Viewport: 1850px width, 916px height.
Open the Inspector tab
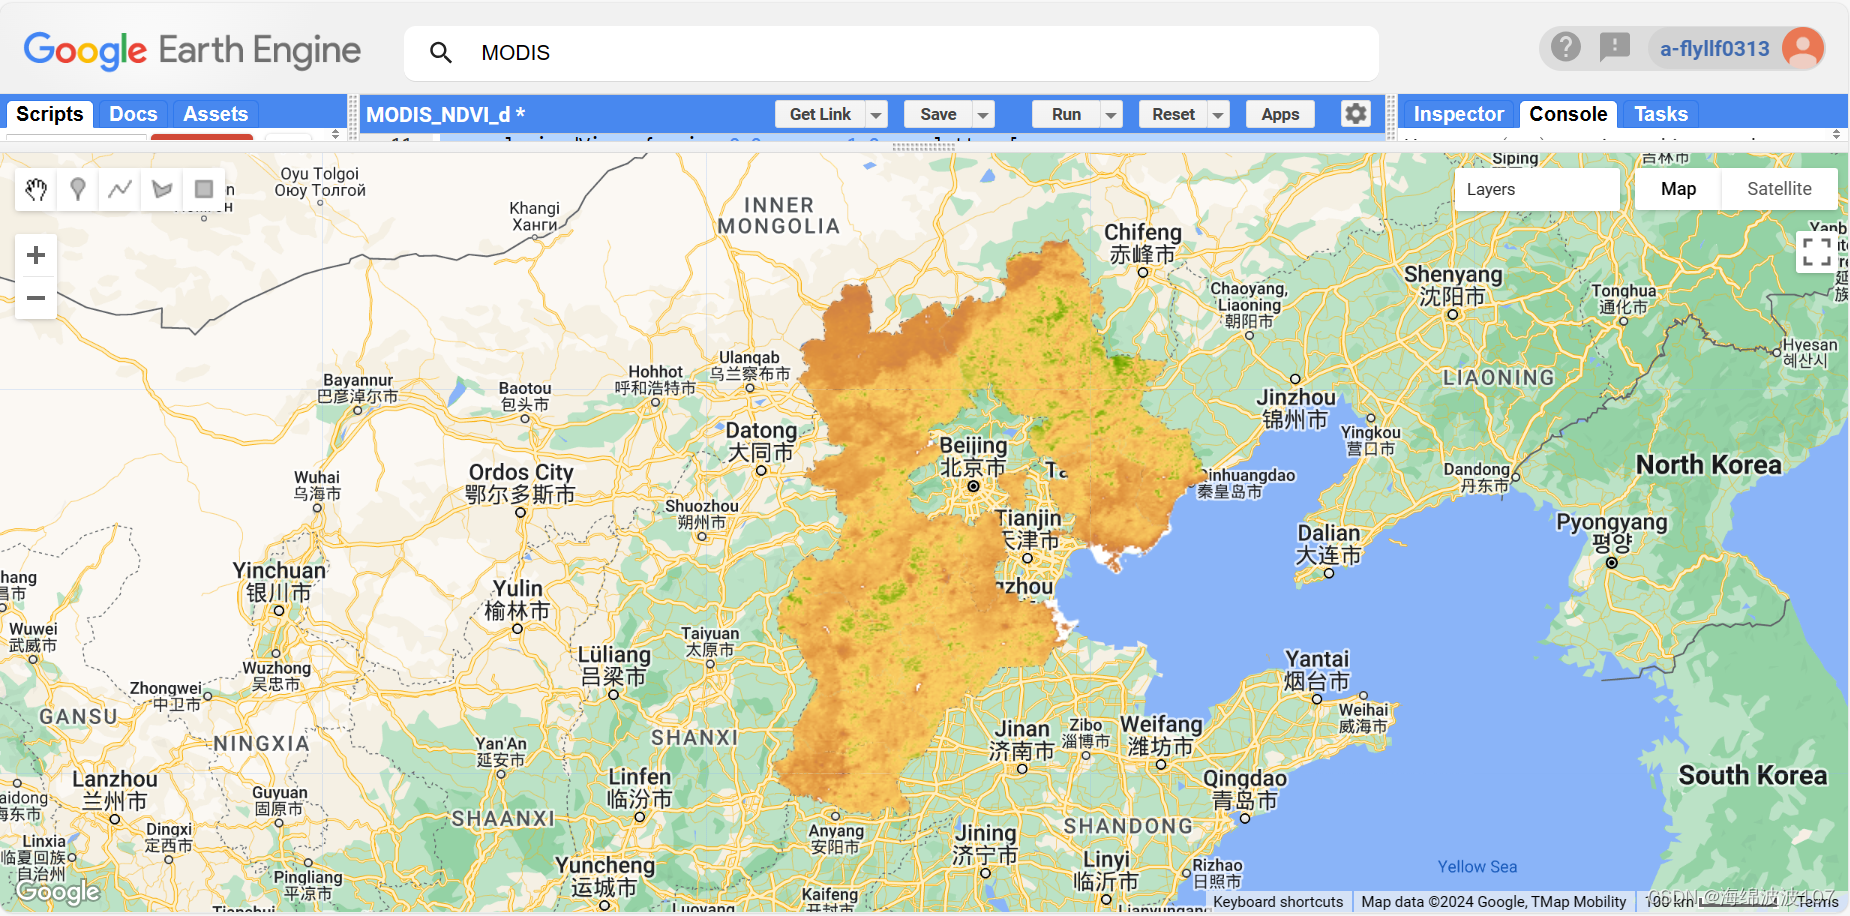click(1458, 114)
